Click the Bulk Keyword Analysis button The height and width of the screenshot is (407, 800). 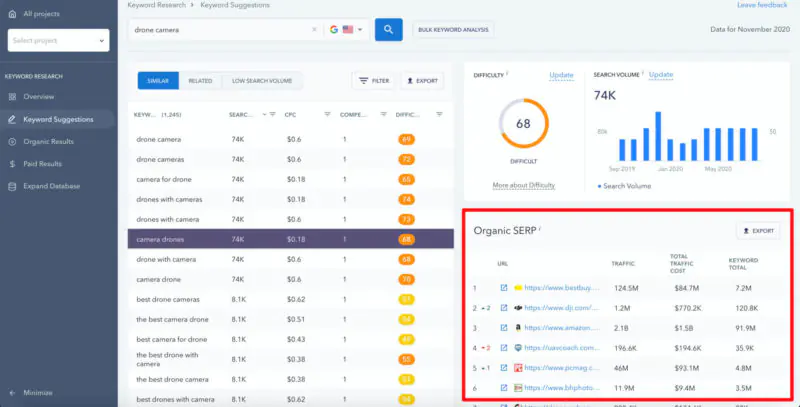coord(453,30)
